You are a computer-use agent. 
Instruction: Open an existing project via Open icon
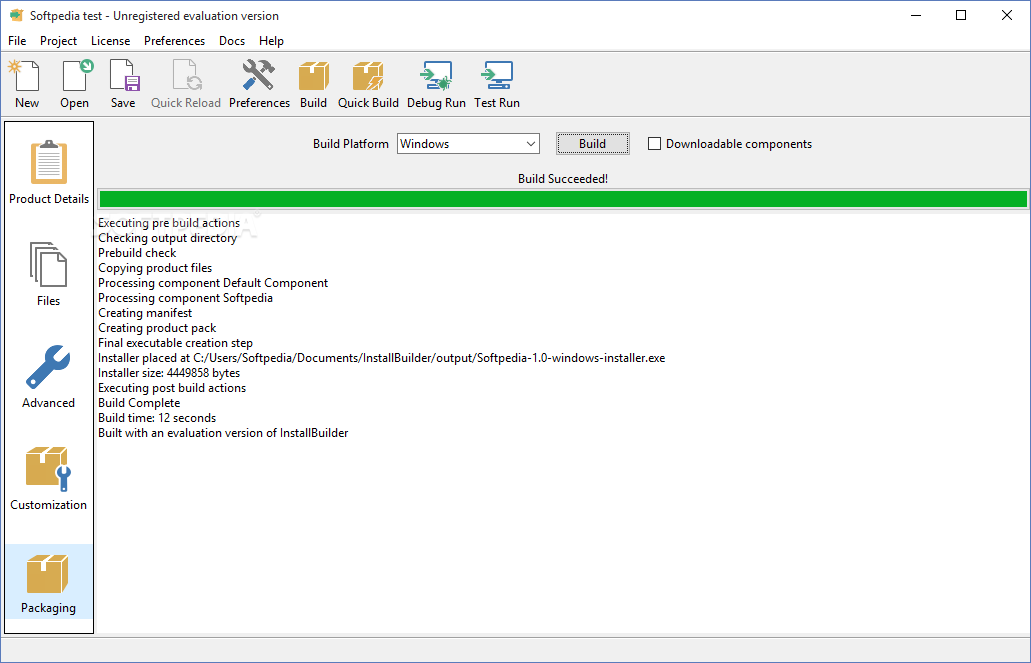click(74, 84)
